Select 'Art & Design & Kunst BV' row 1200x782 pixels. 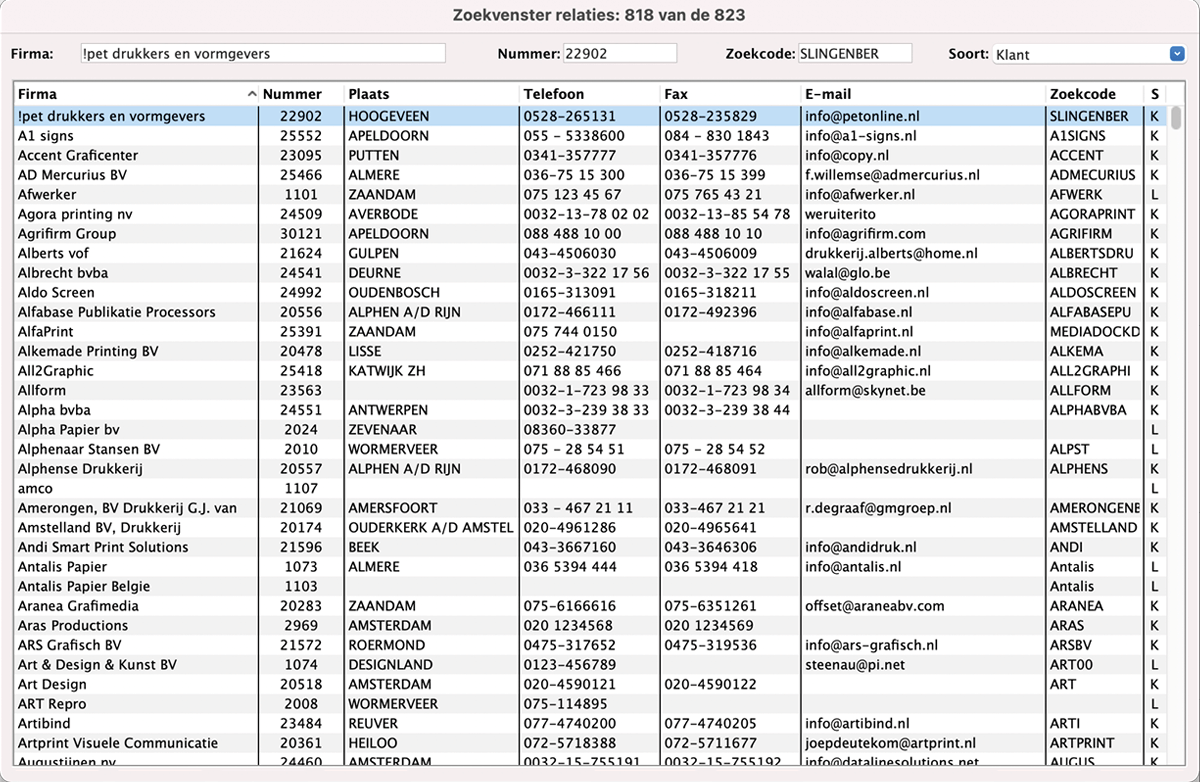click(592, 665)
